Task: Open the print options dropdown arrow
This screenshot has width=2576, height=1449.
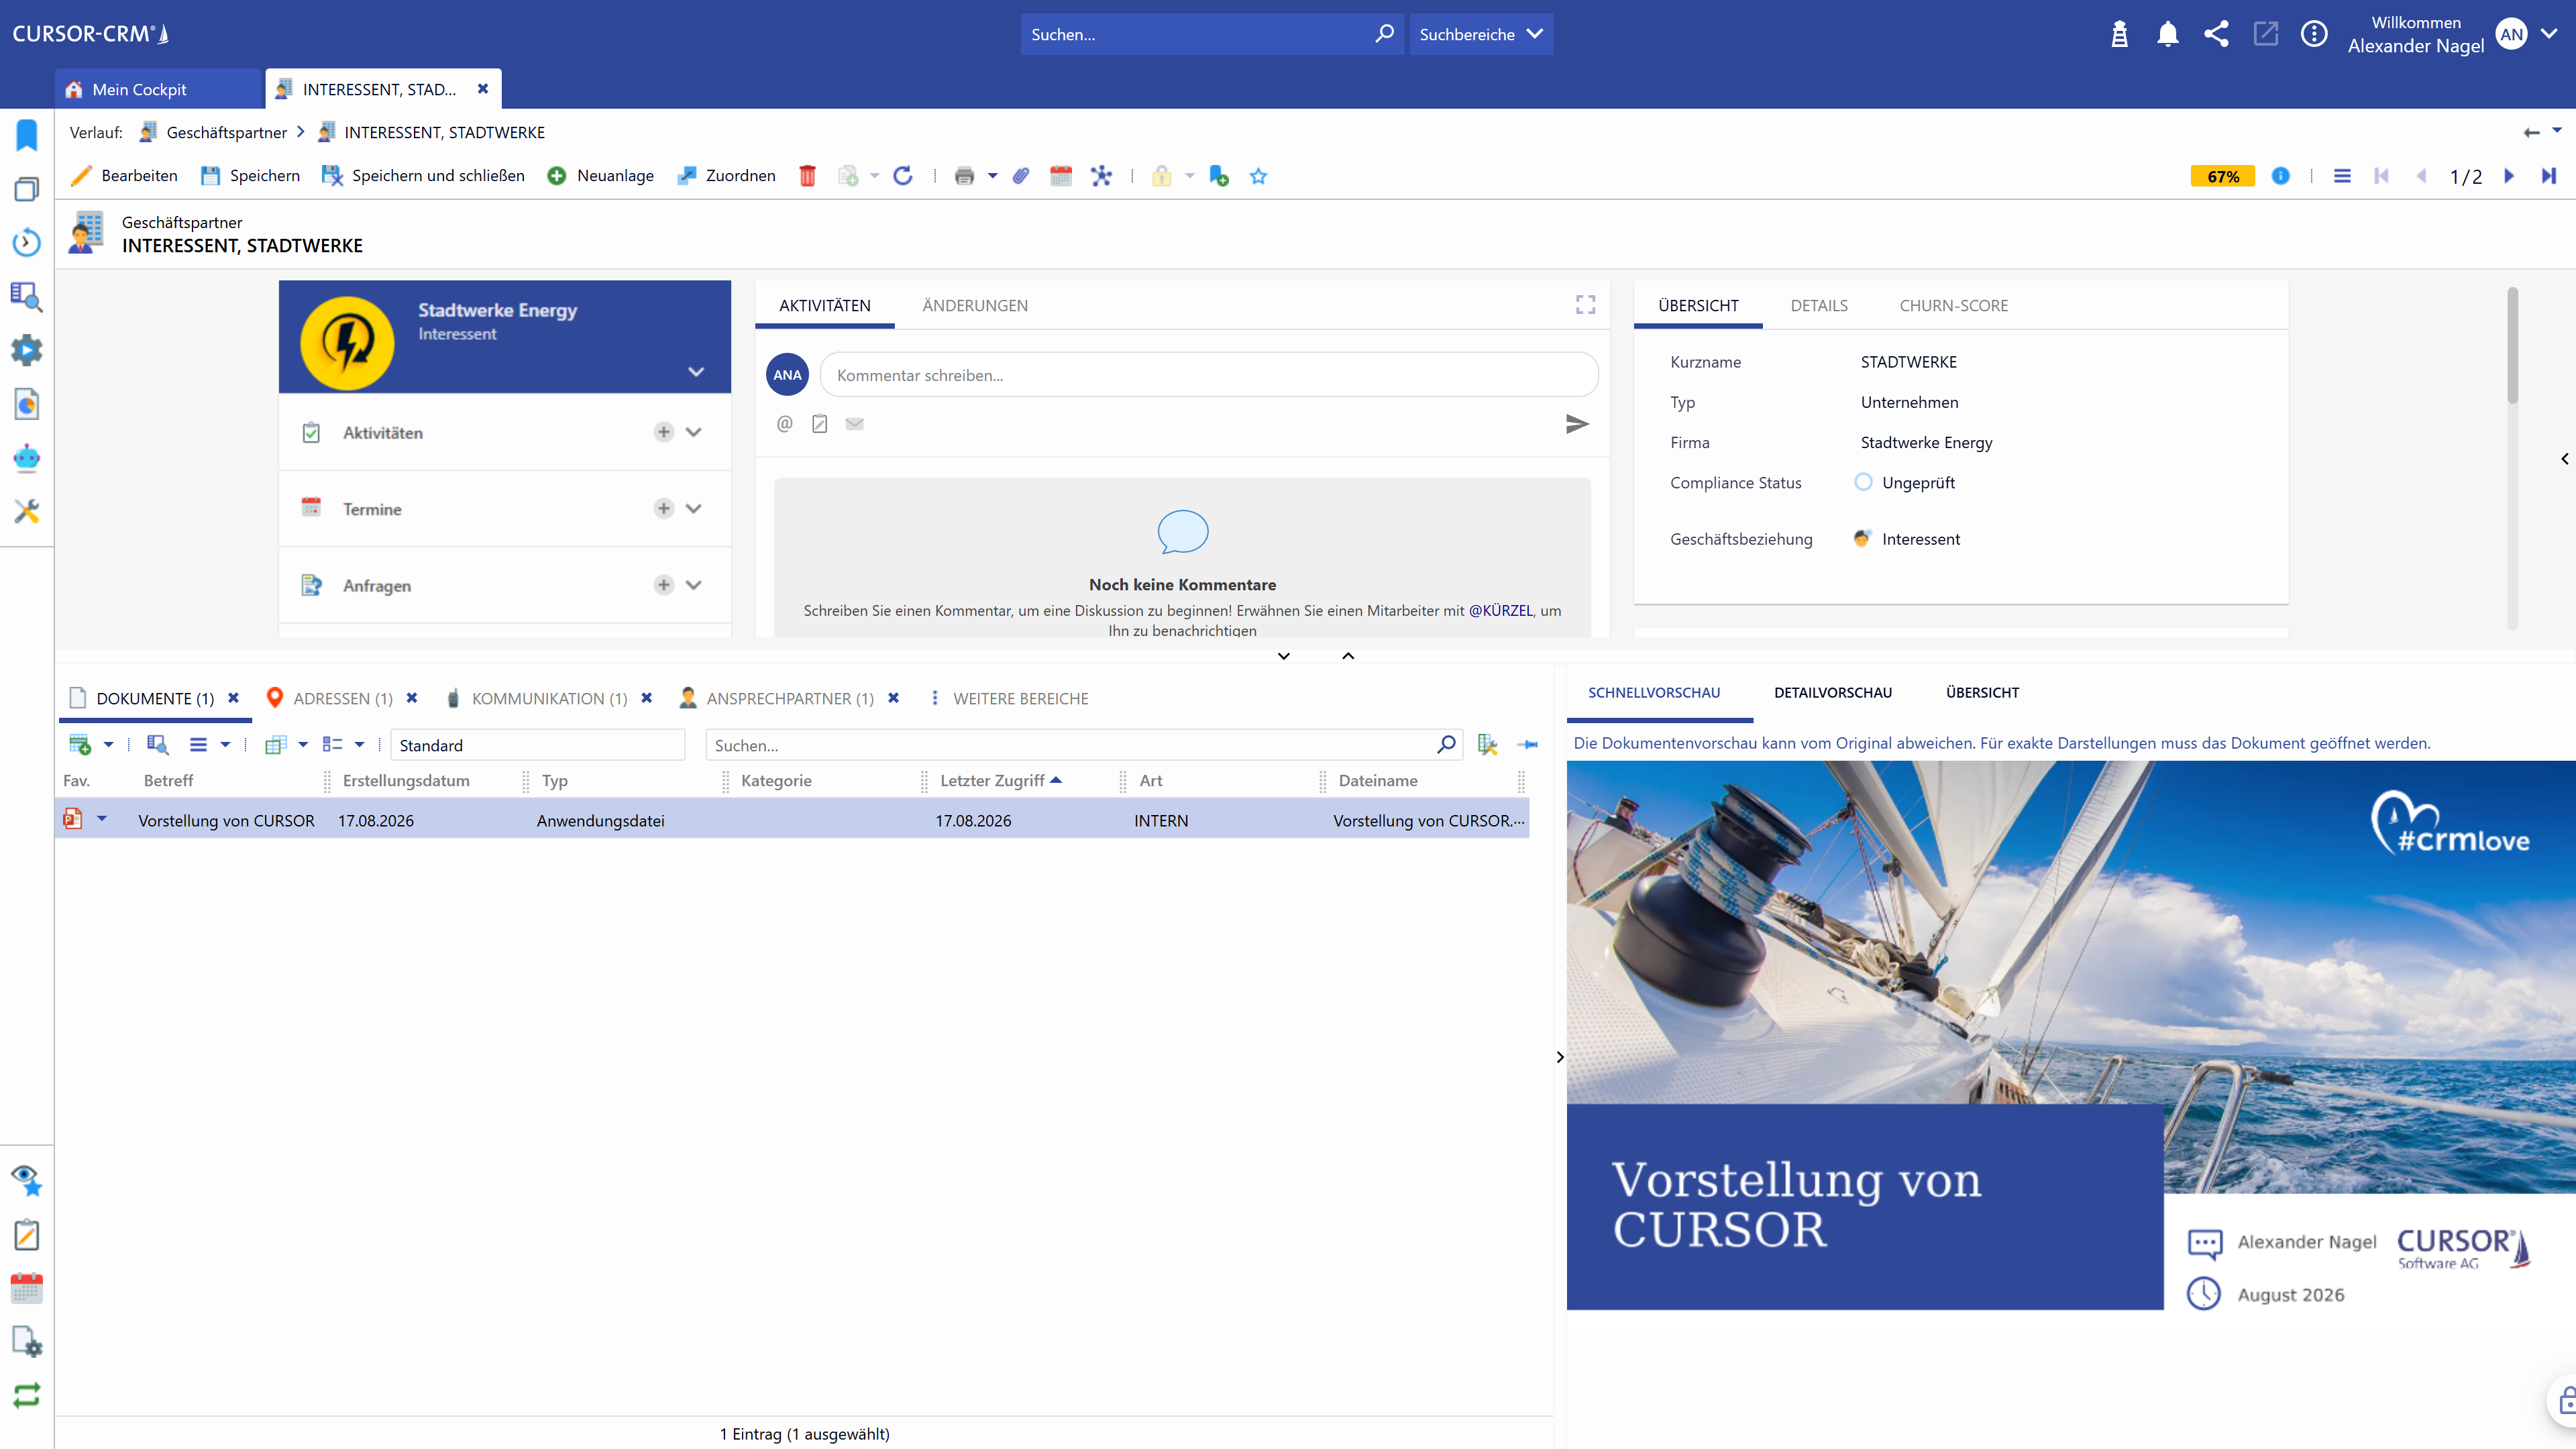Action: tap(993, 176)
